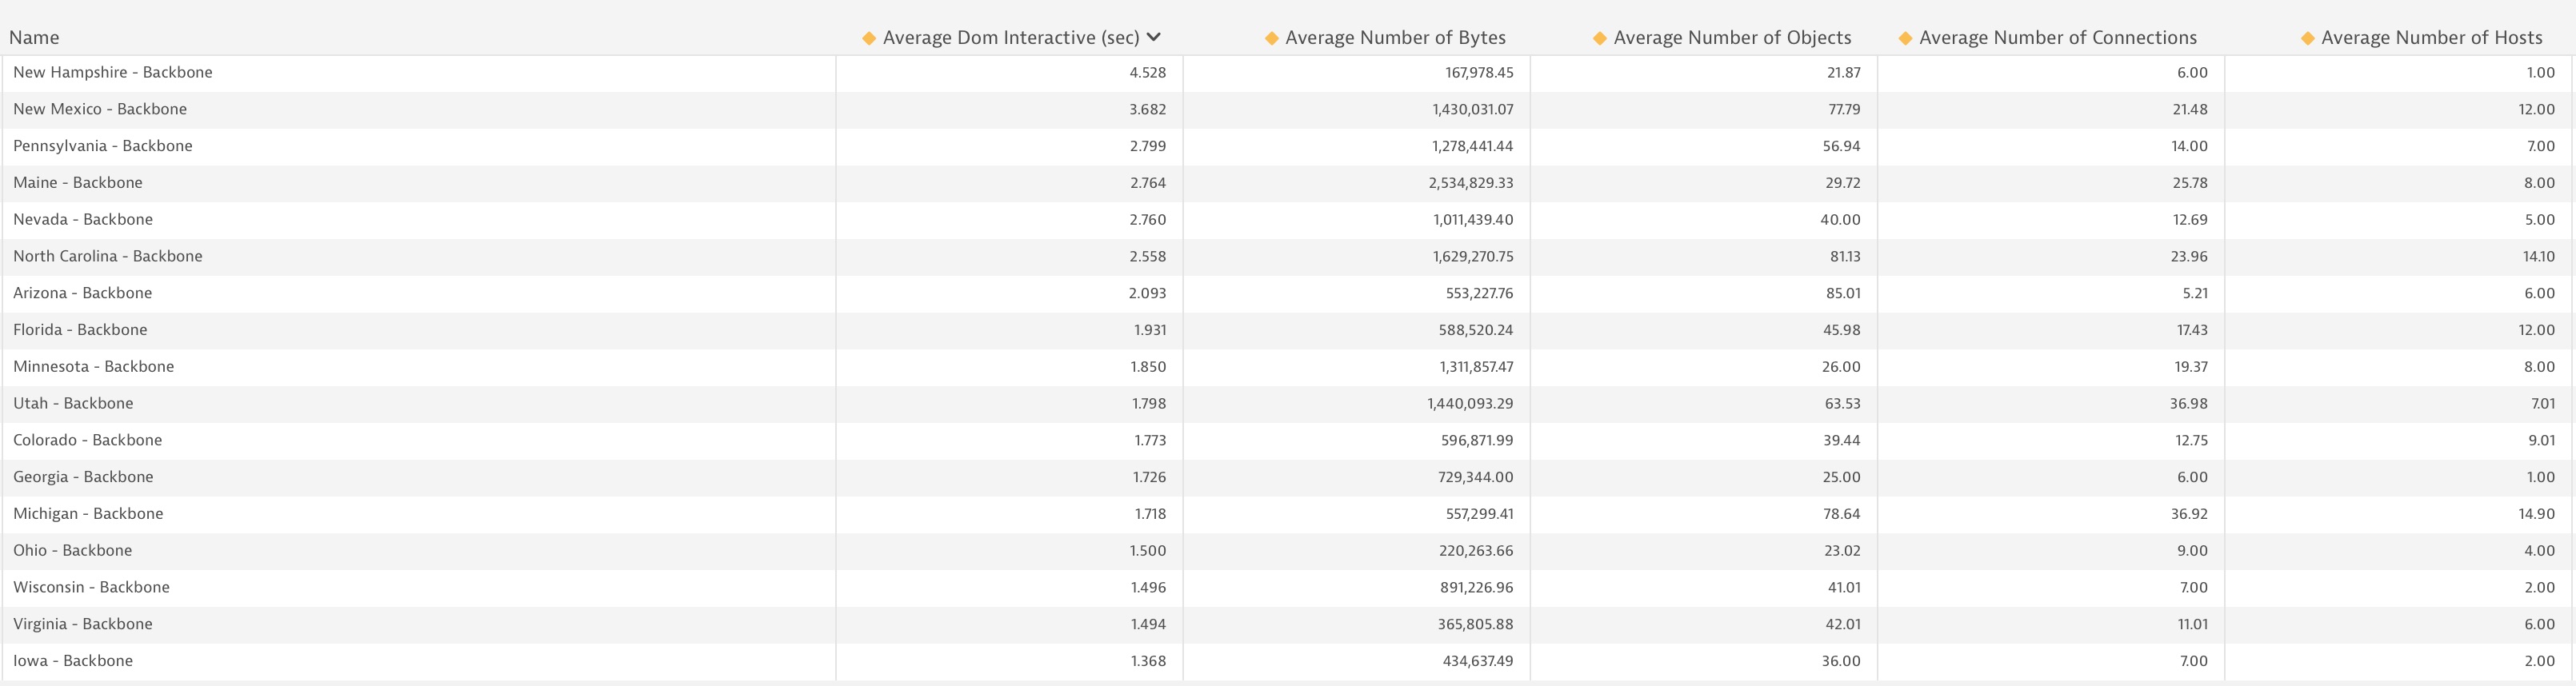
Task: Sort by Average Dom Interactive (sec) header
Action: (1011, 38)
